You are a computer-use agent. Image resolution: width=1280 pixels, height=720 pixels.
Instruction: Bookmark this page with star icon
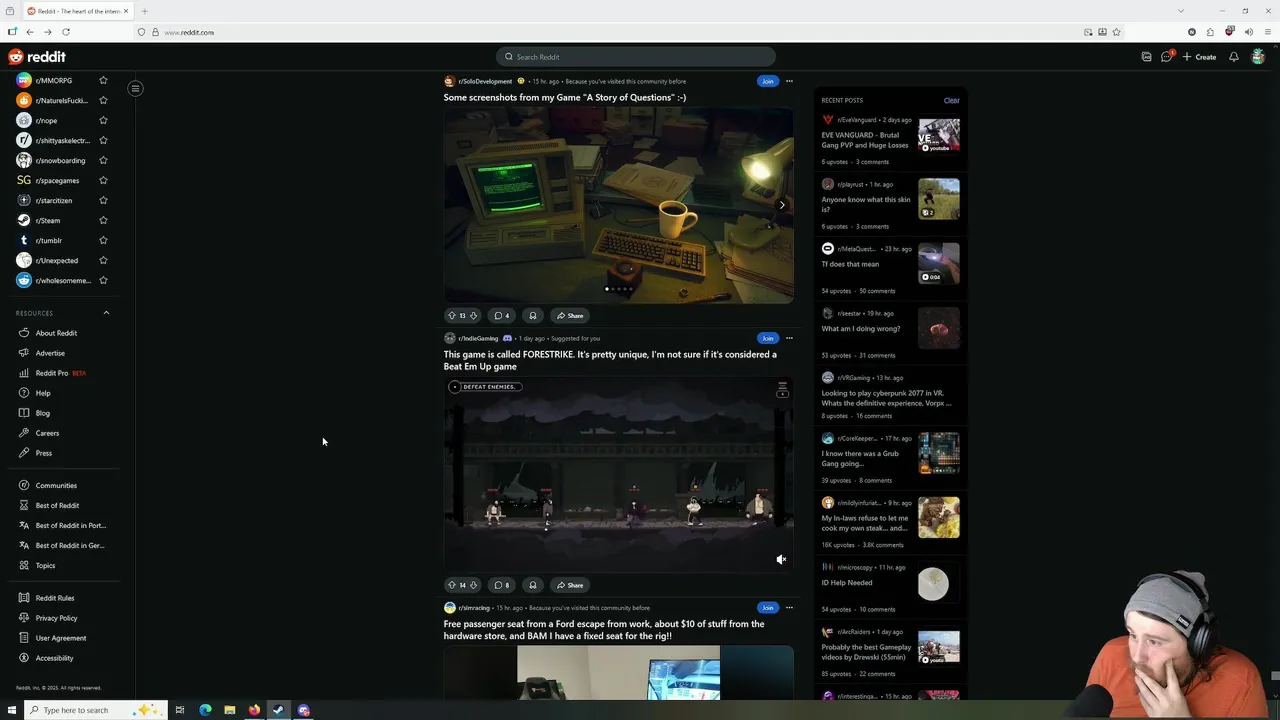pyautogui.click(x=1116, y=32)
